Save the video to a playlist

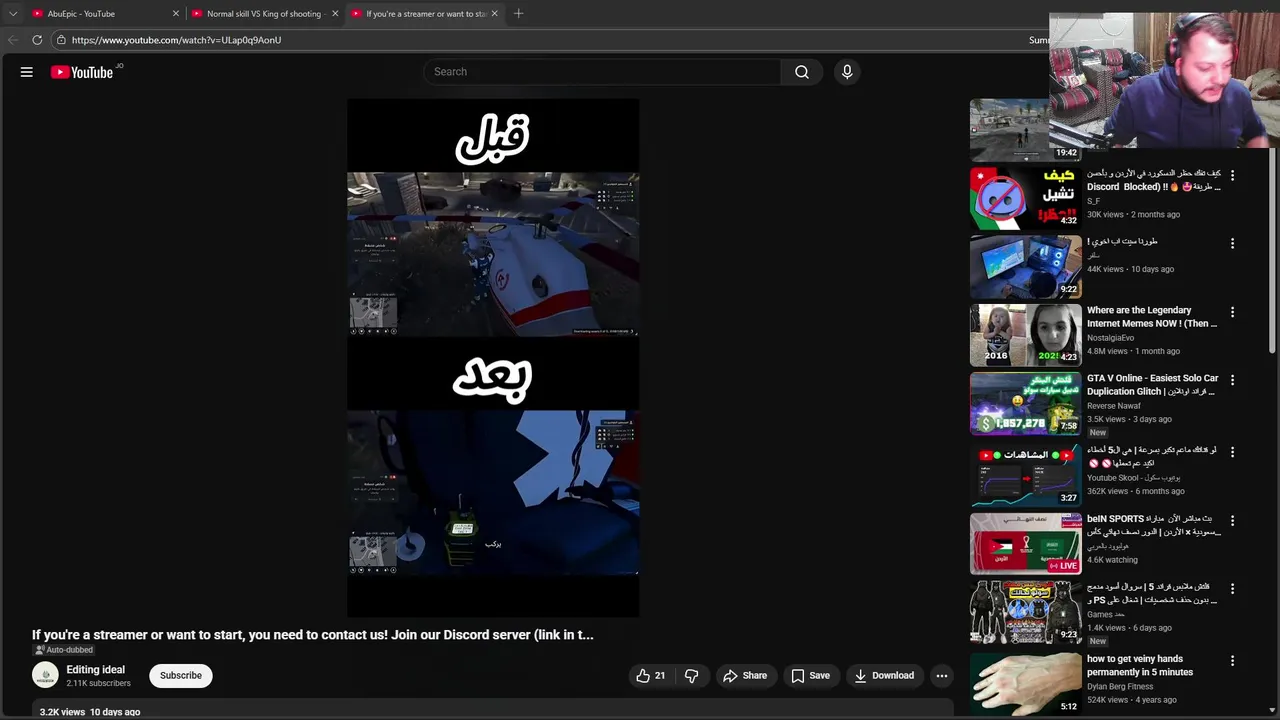coord(810,676)
